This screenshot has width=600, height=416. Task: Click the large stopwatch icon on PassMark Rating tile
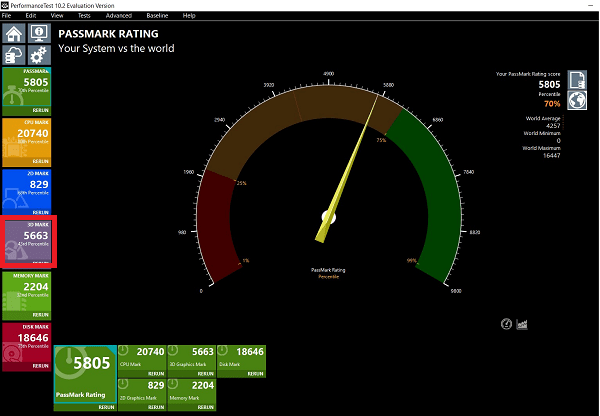pos(69,362)
